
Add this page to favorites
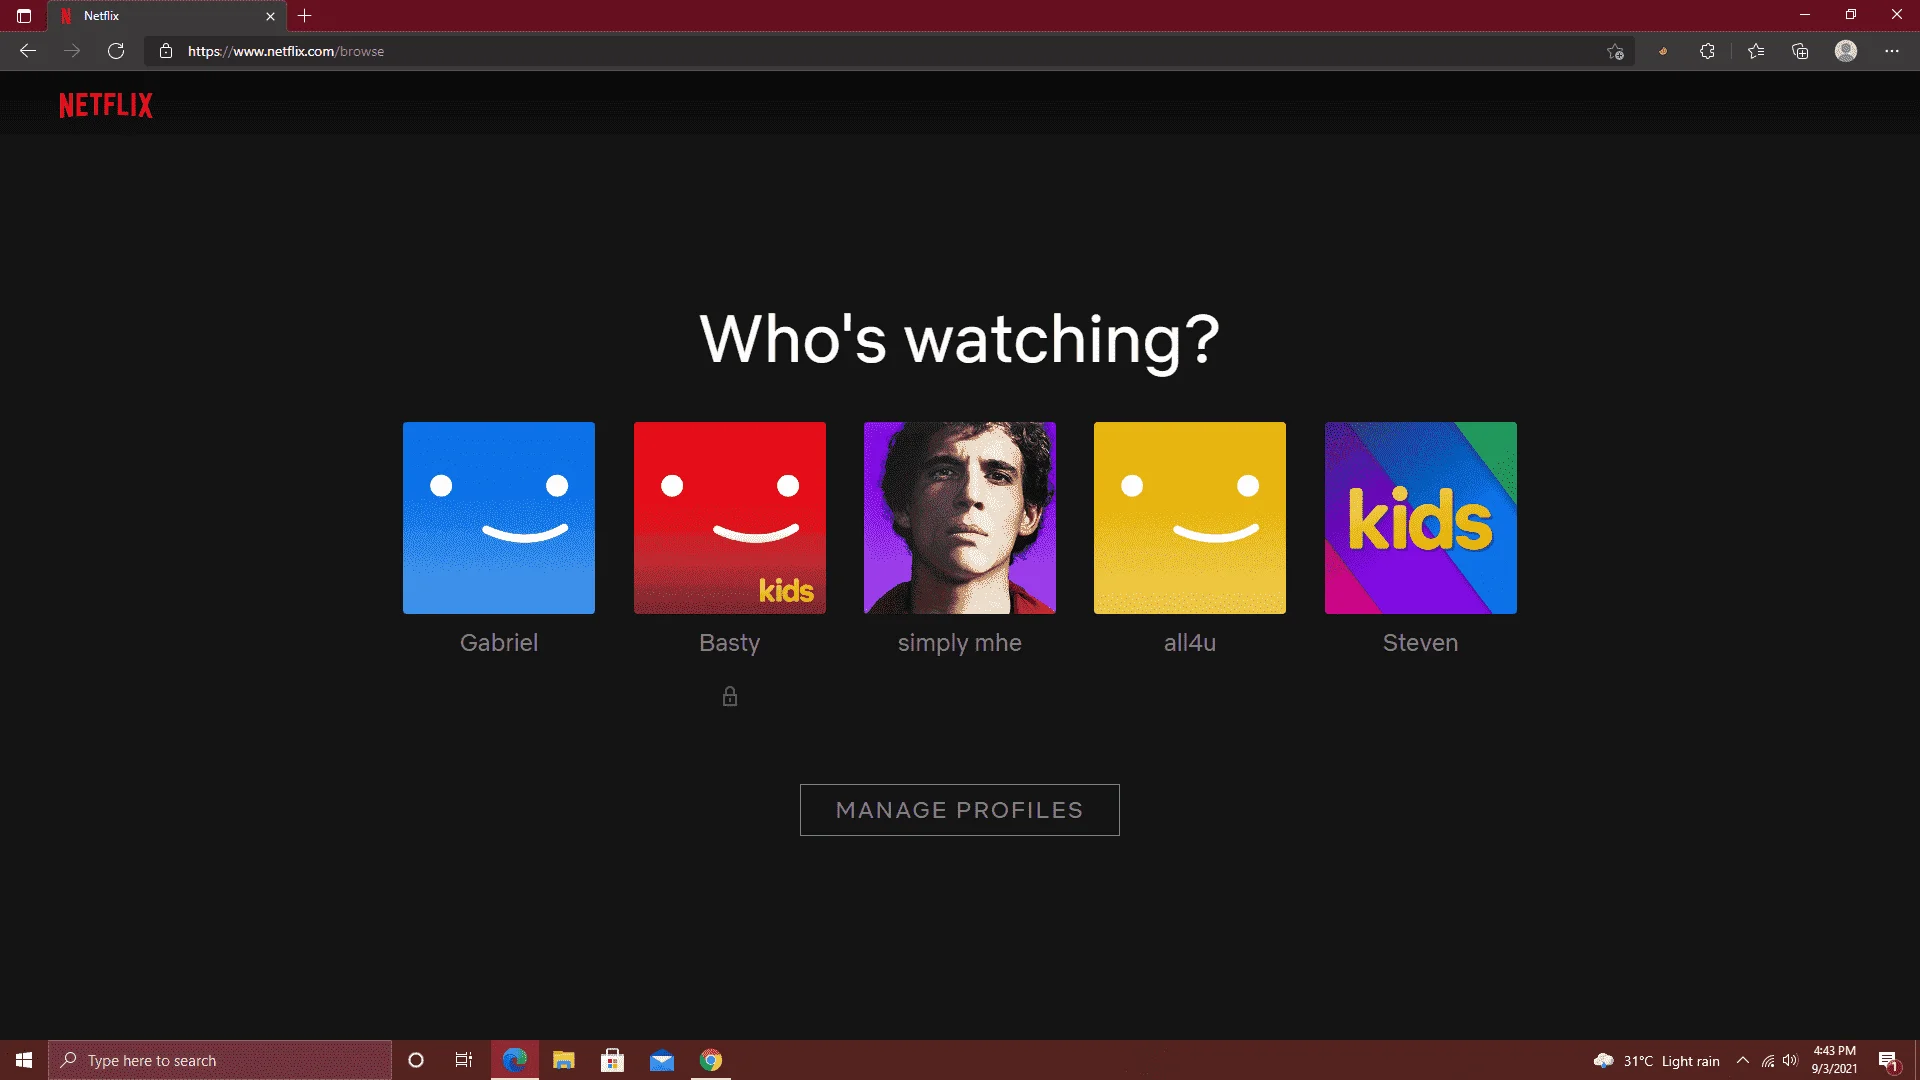tap(1615, 51)
